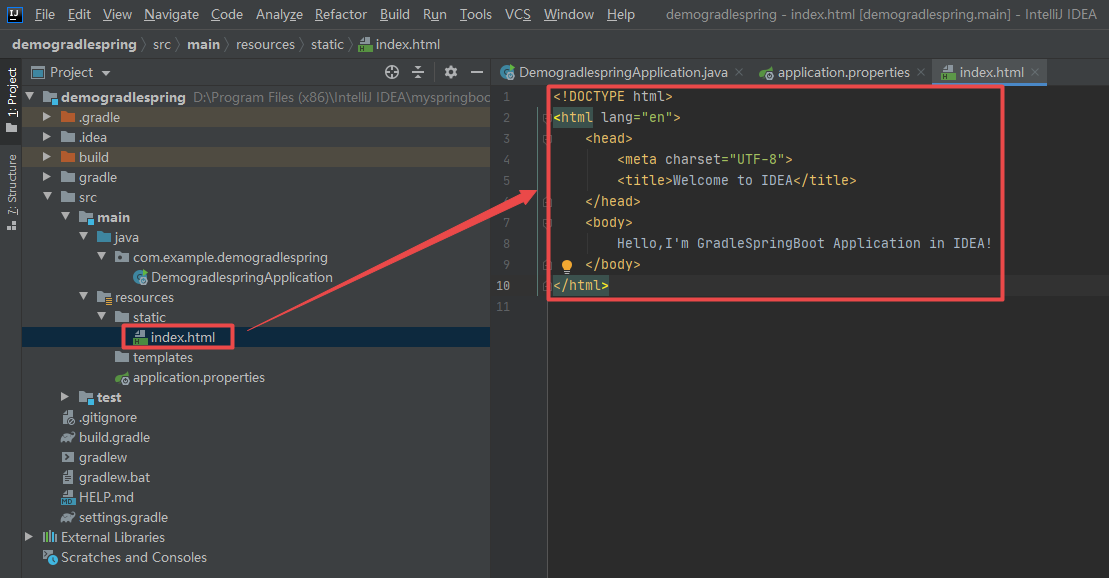This screenshot has height=578, width=1109.
Task: Open the Window menu
Action: pos(569,14)
